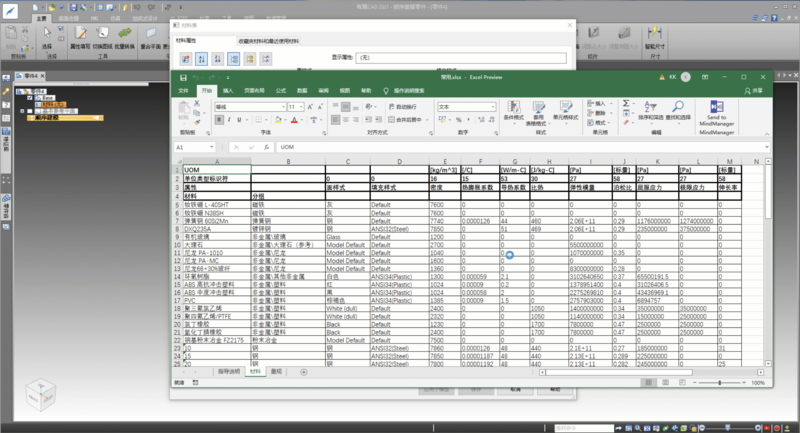Add a new sheet with plus button
800x433 pixels.
[x=303, y=371]
